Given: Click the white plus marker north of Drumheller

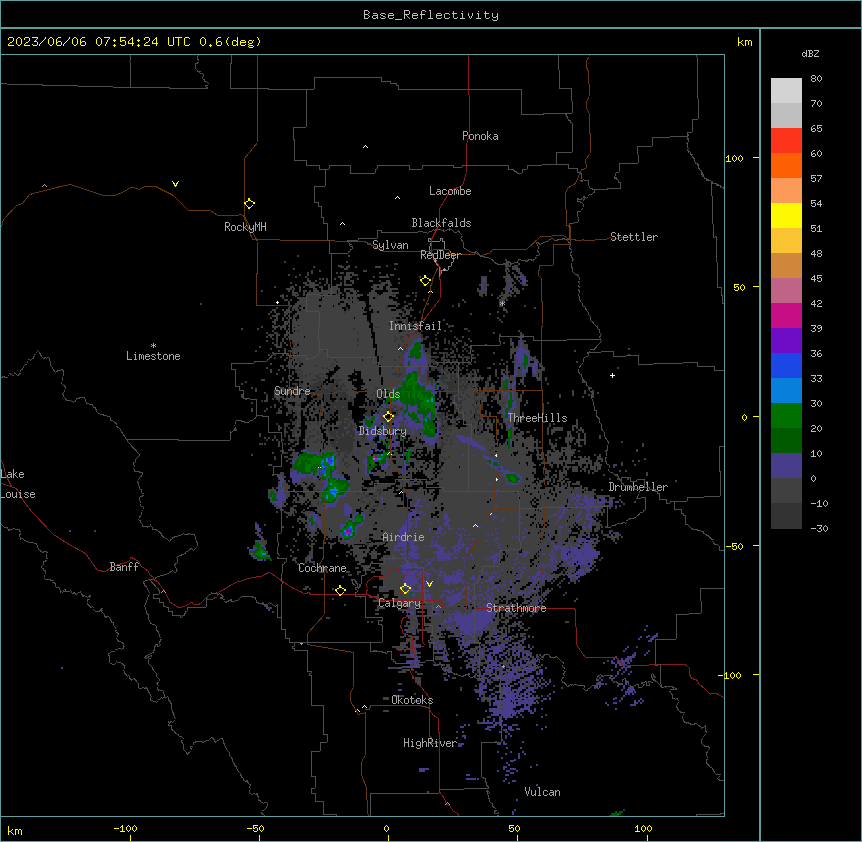Looking at the screenshot, I should (x=612, y=375).
